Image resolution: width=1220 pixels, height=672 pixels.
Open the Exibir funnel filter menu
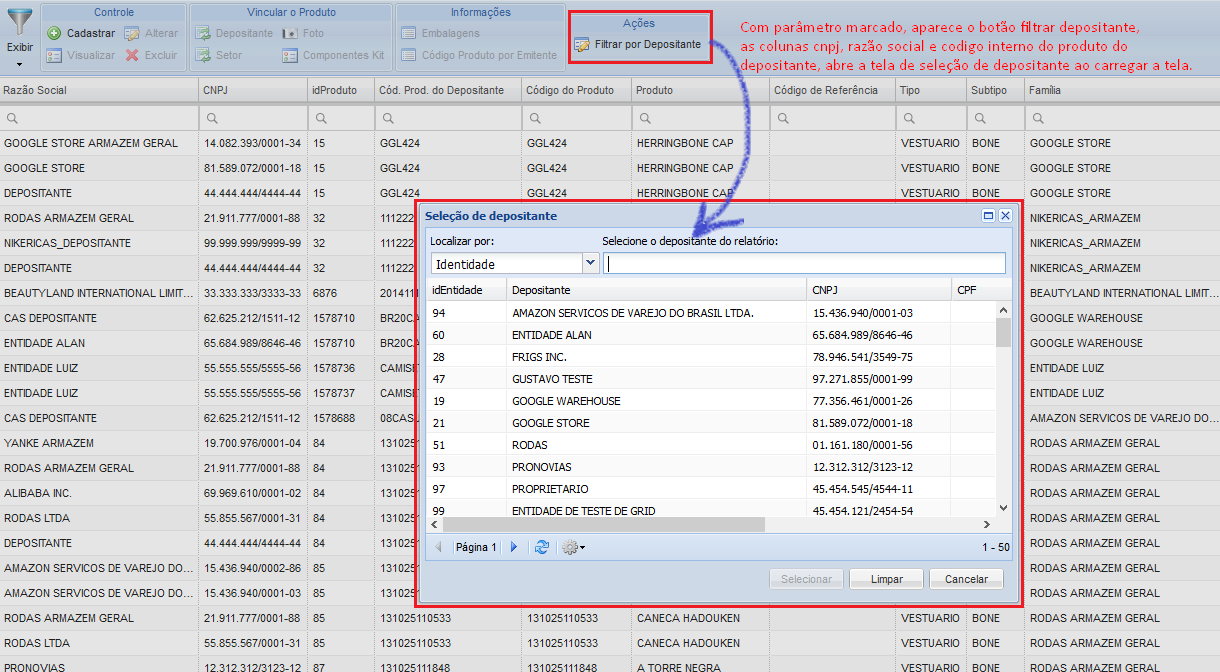[19, 35]
